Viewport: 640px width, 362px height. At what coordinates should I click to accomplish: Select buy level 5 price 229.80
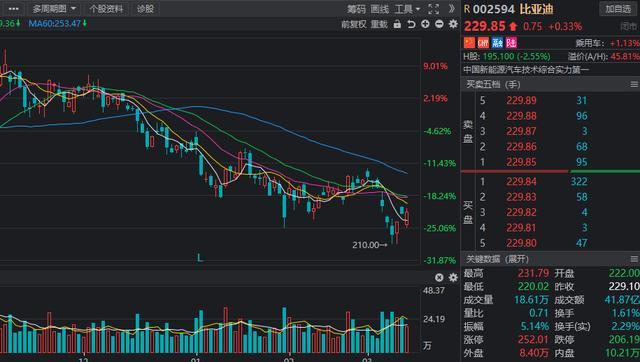pyautogui.click(x=521, y=243)
